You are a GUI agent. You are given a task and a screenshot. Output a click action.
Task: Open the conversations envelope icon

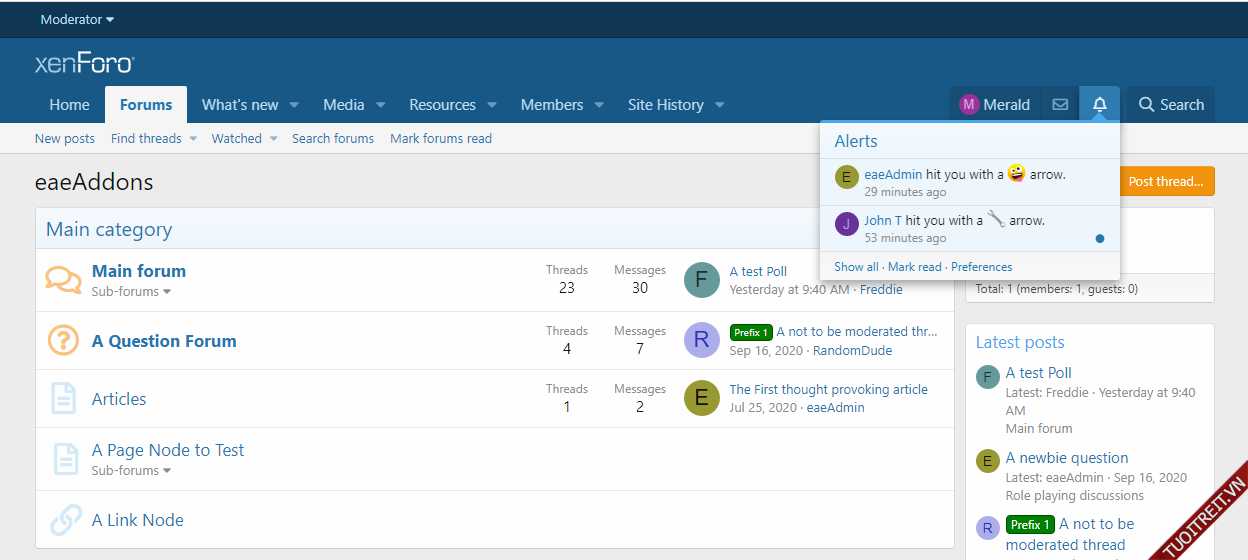pyautogui.click(x=1060, y=105)
